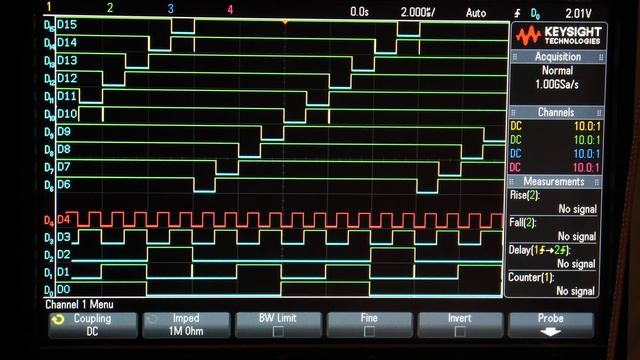Enable the Fine adjustment checkbox
This screenshot has height=360, width=640.
(x=369, y=331)
